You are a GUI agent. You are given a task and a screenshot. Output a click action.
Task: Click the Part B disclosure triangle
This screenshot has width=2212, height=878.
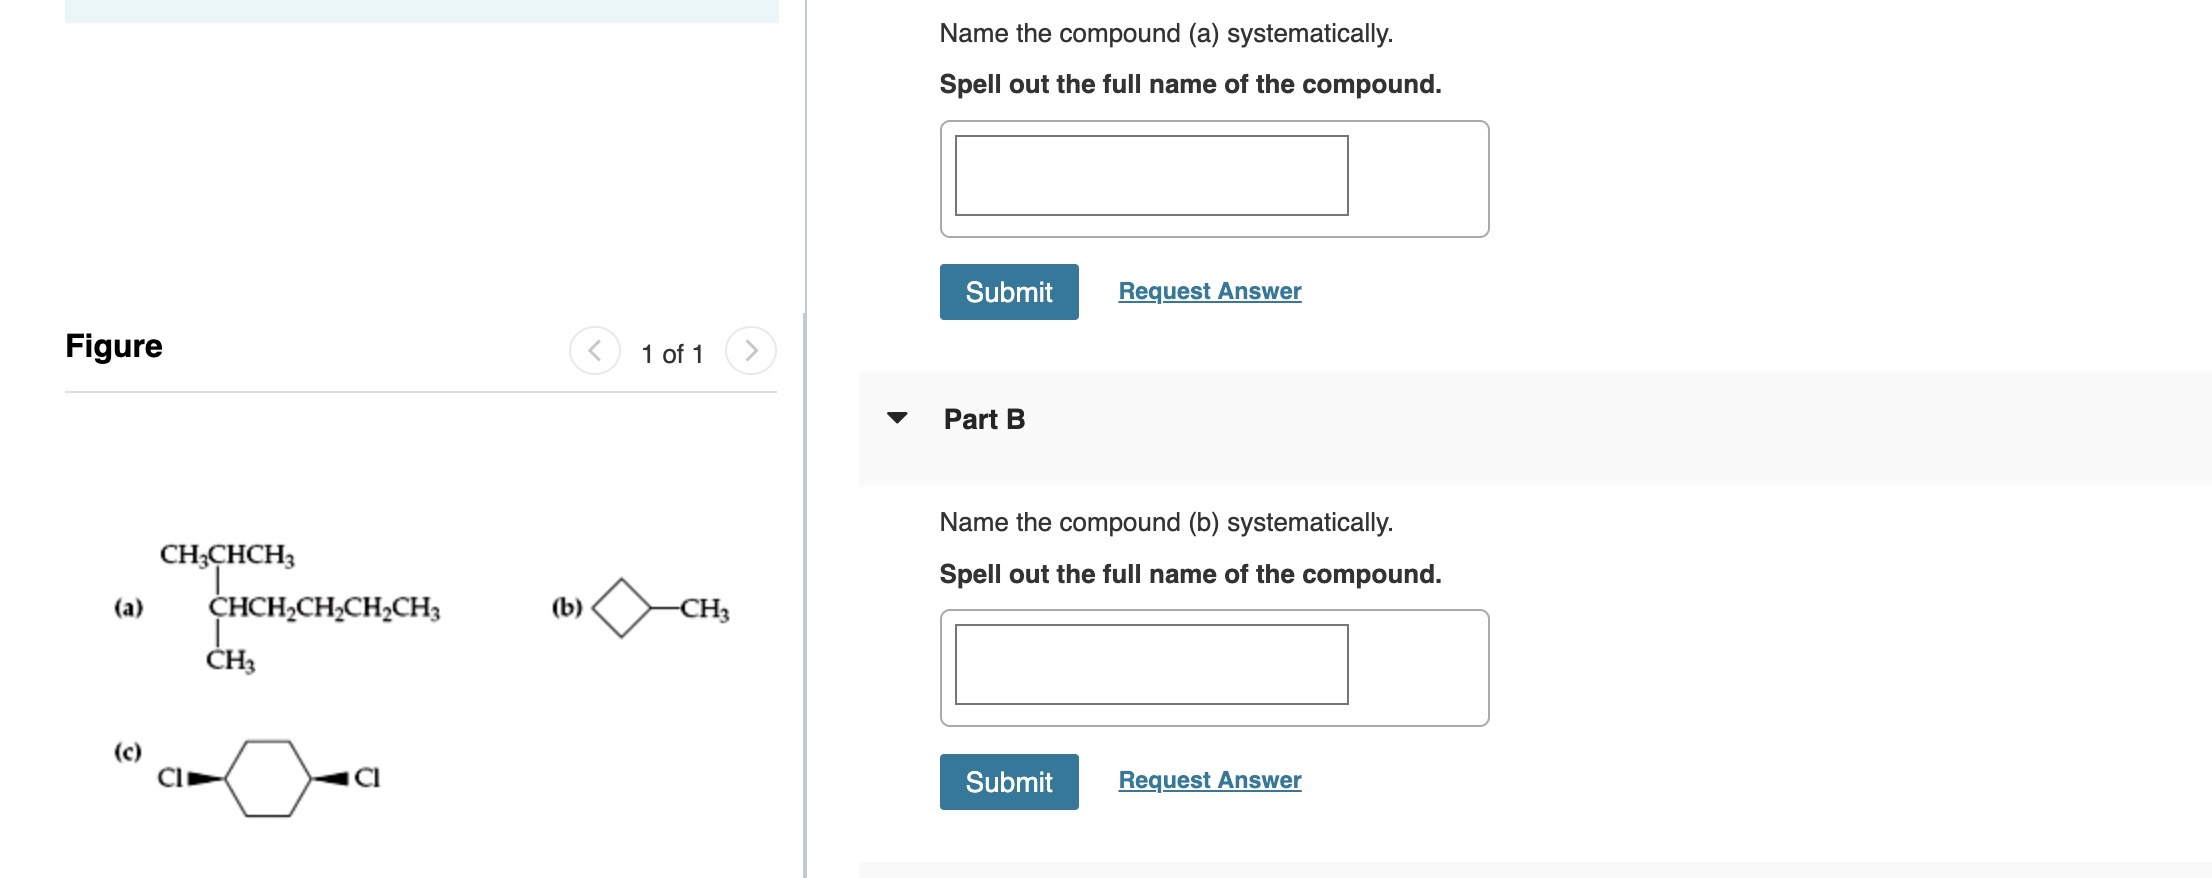pyautogui.click(x=898, y=420)
